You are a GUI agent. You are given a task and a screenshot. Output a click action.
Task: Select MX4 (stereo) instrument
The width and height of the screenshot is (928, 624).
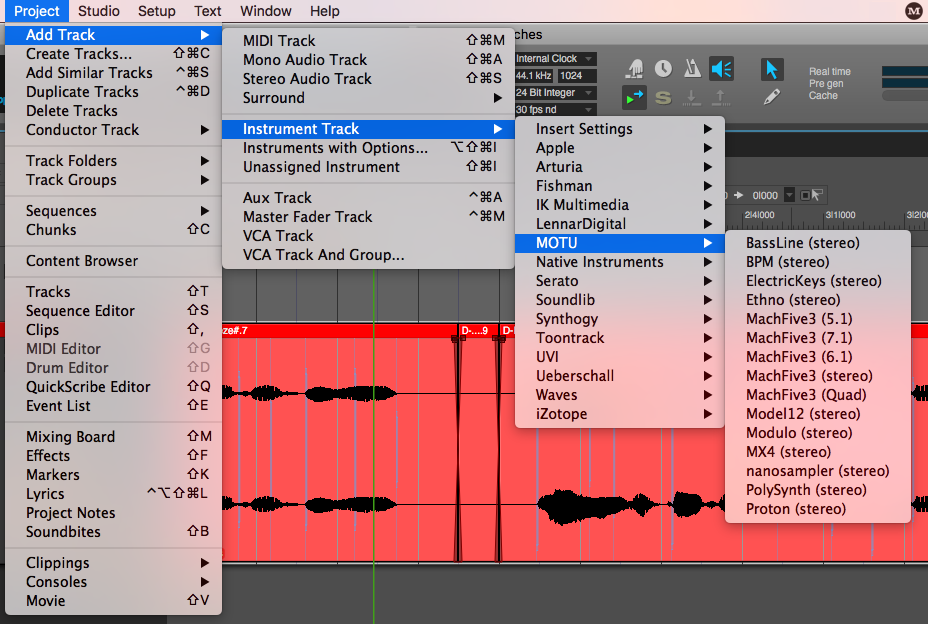(x=817, y=452)
